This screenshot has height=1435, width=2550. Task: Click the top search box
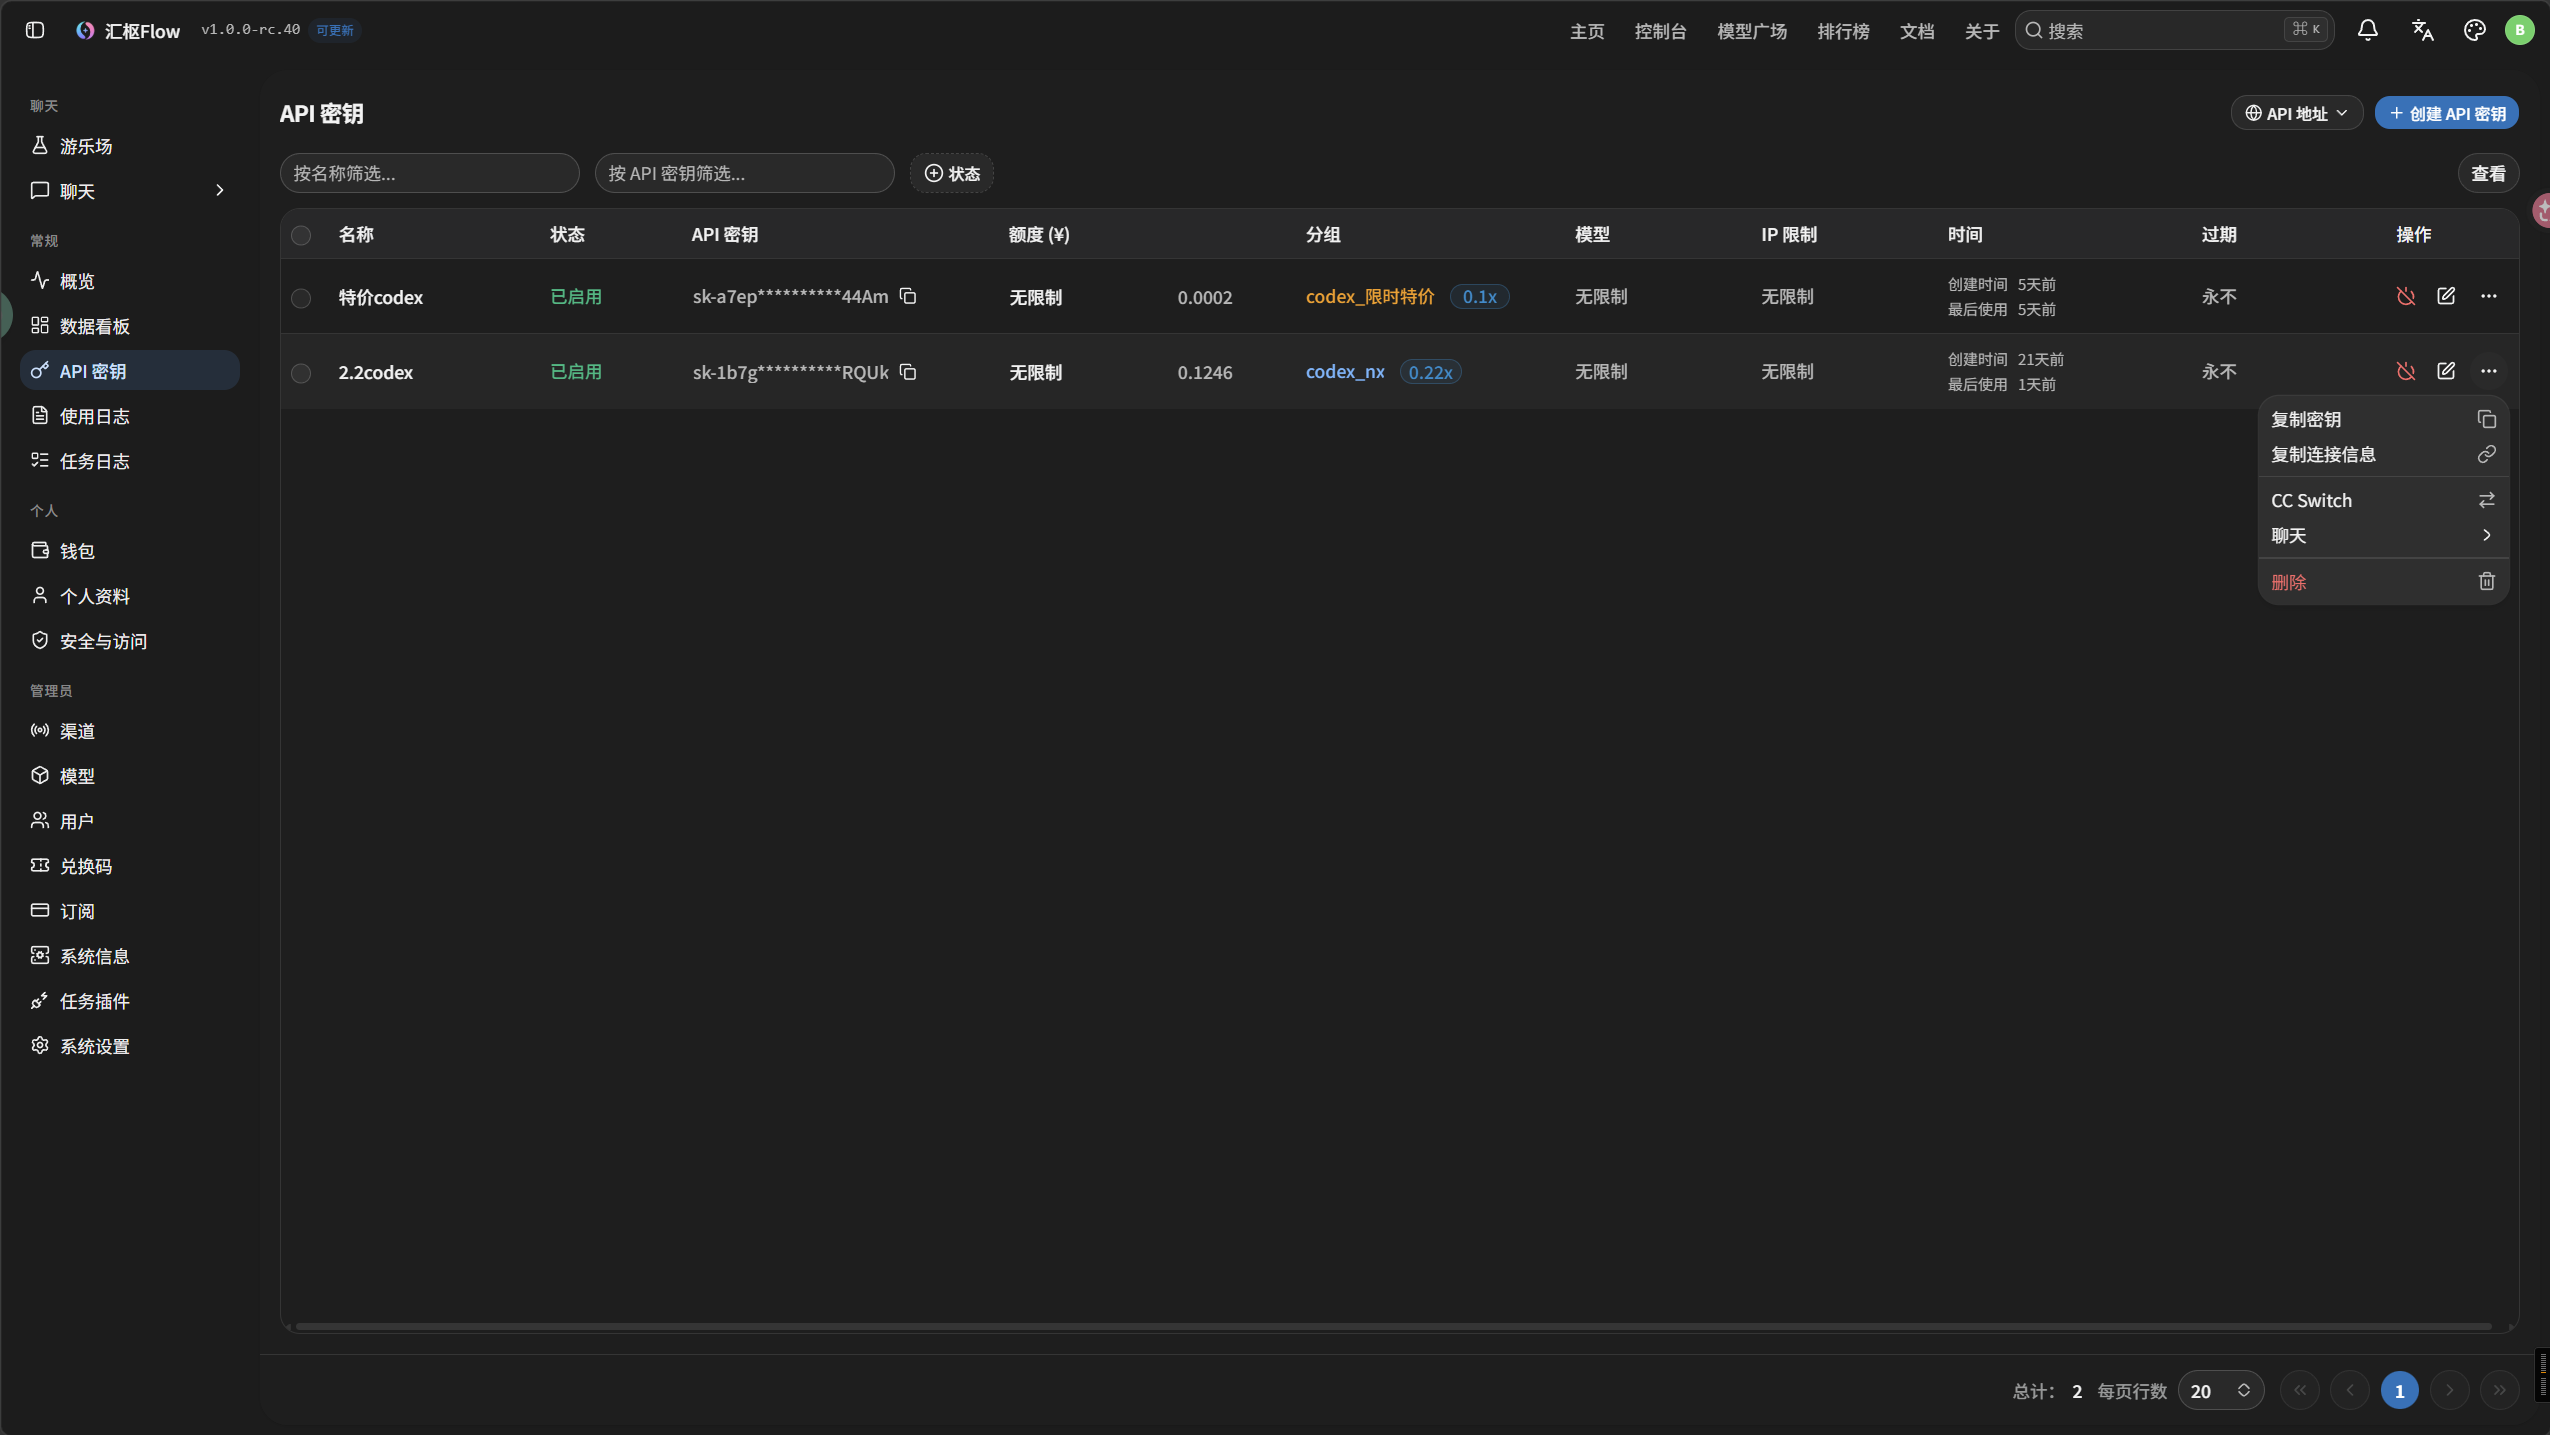(x=2174, y=30)
